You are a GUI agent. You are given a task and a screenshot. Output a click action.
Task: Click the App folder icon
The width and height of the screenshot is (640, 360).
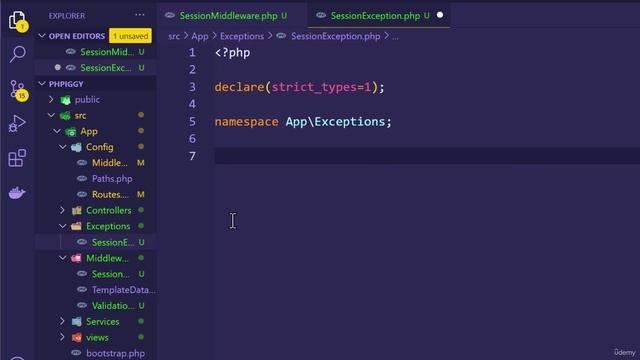(71, 131)
